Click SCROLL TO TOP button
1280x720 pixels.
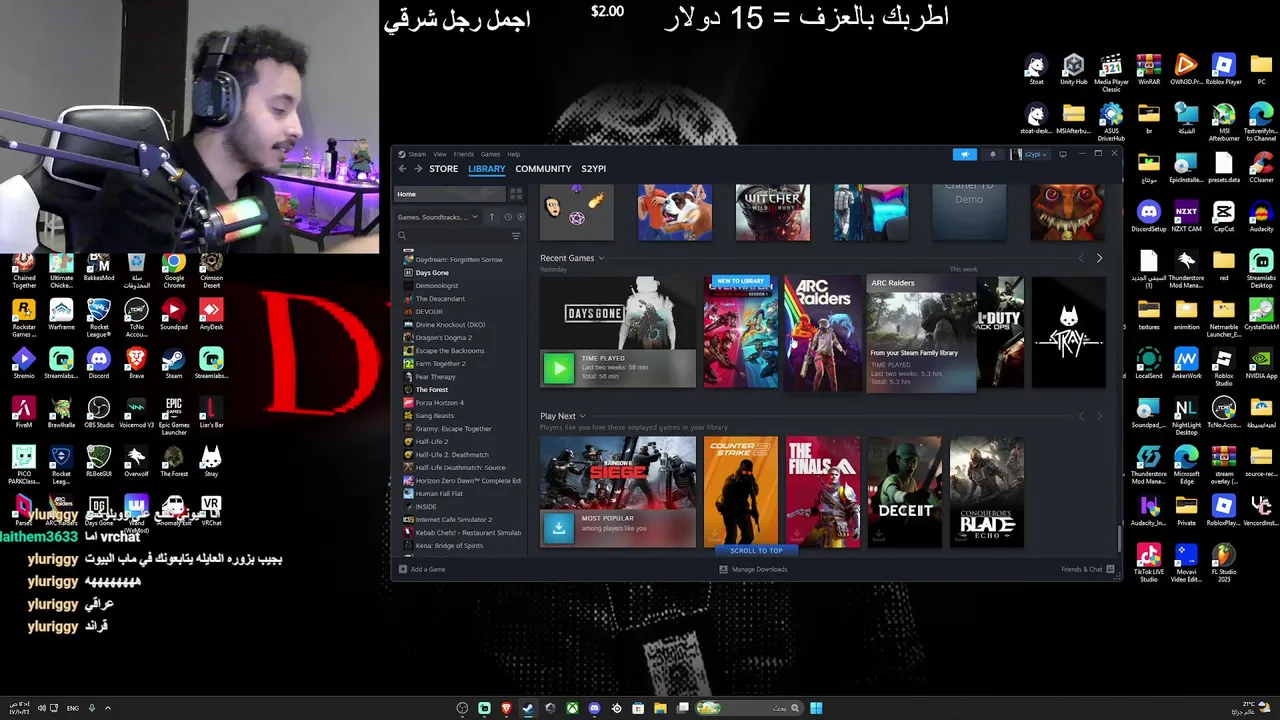click(756, 550)
